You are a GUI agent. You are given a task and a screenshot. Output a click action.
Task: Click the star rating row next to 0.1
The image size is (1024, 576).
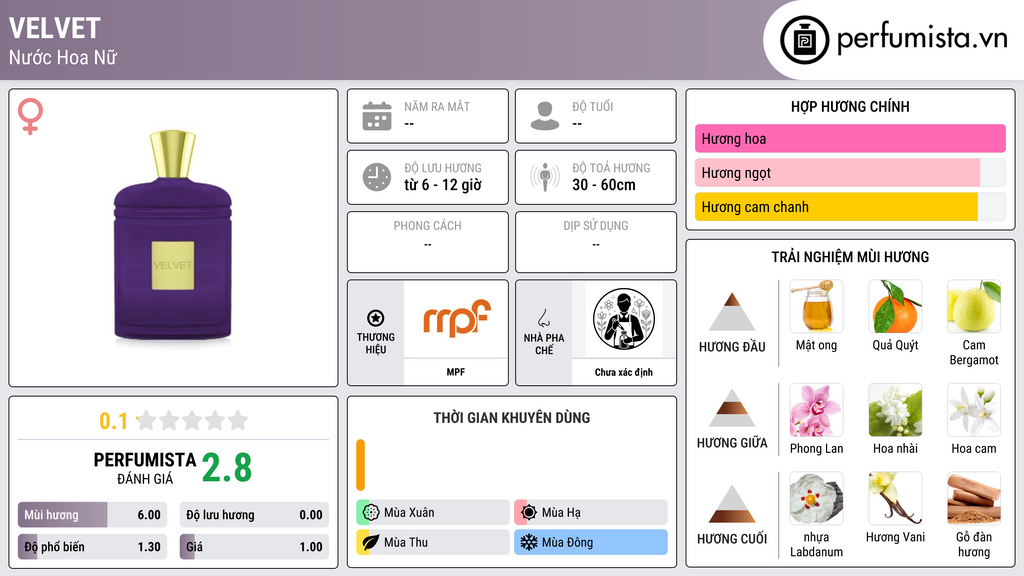click(x=193, y=420)
